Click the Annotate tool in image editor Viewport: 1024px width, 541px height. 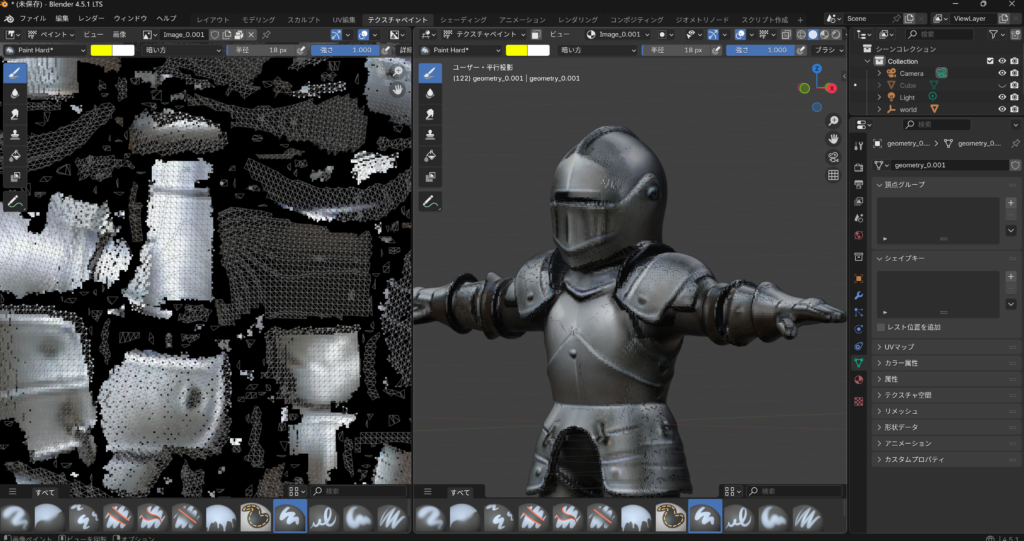pyautogui.click(x=16, y=201)
